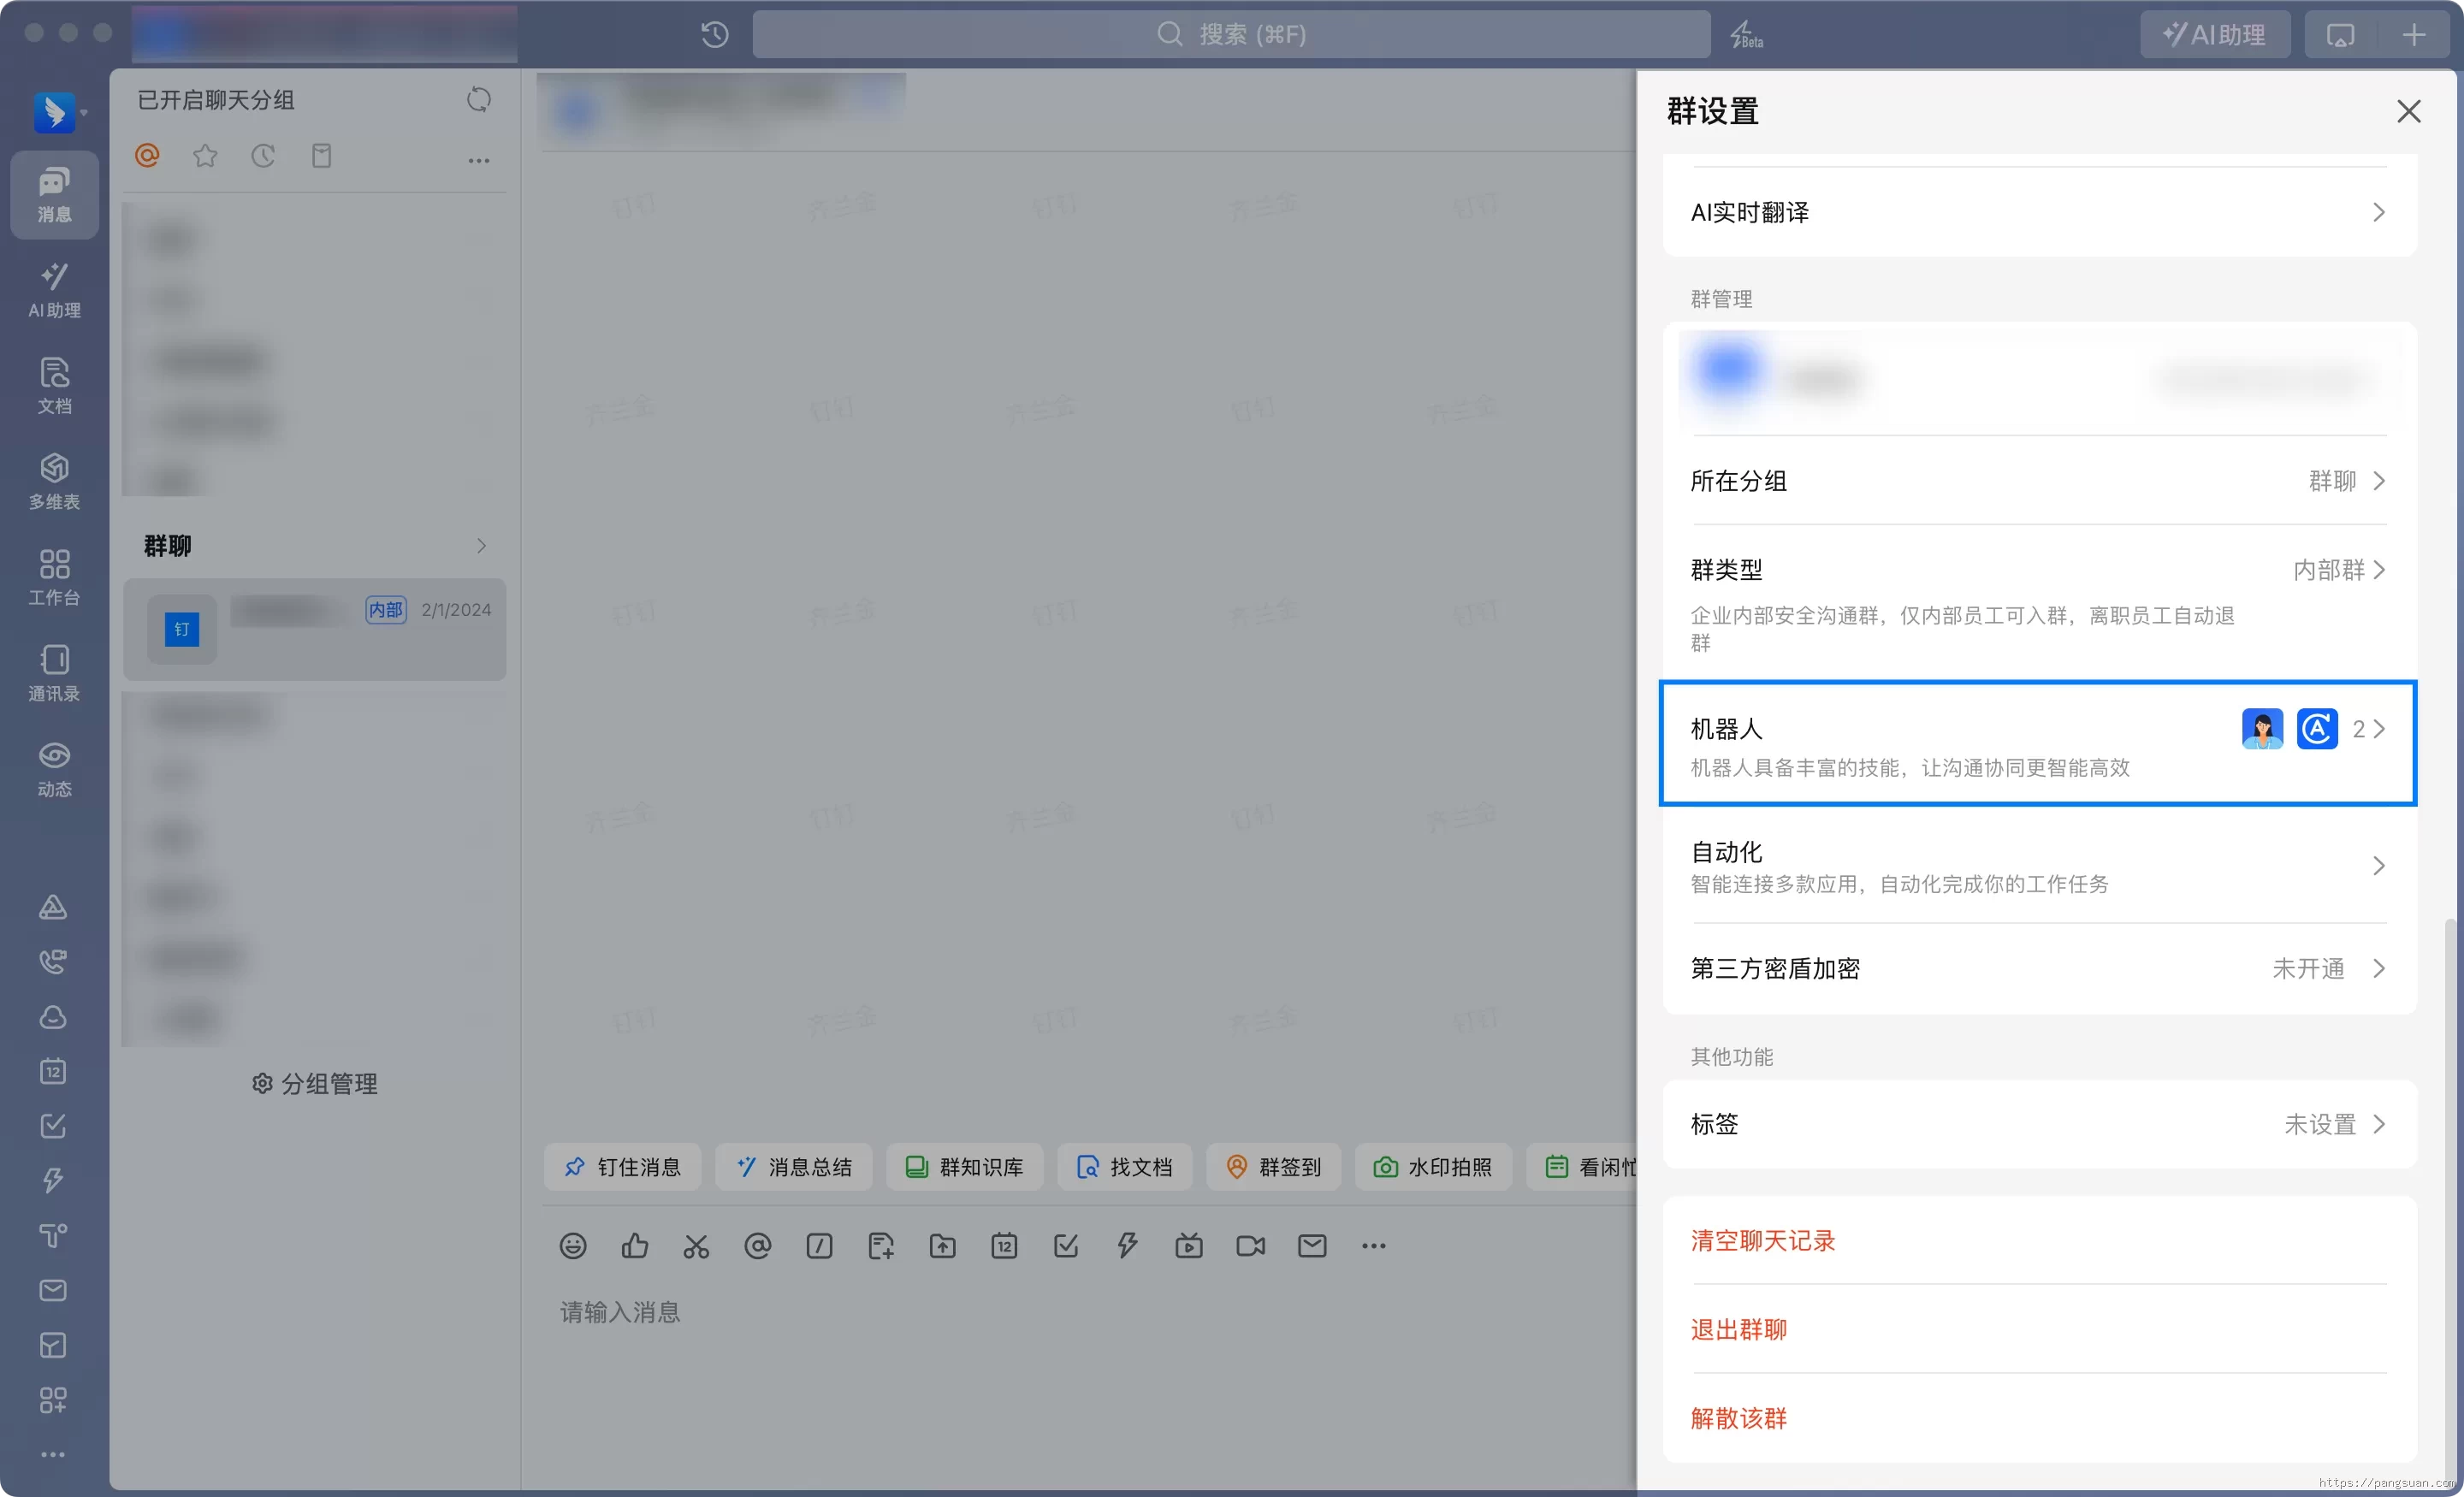Click the @ mention icon

pos(757,1246)
